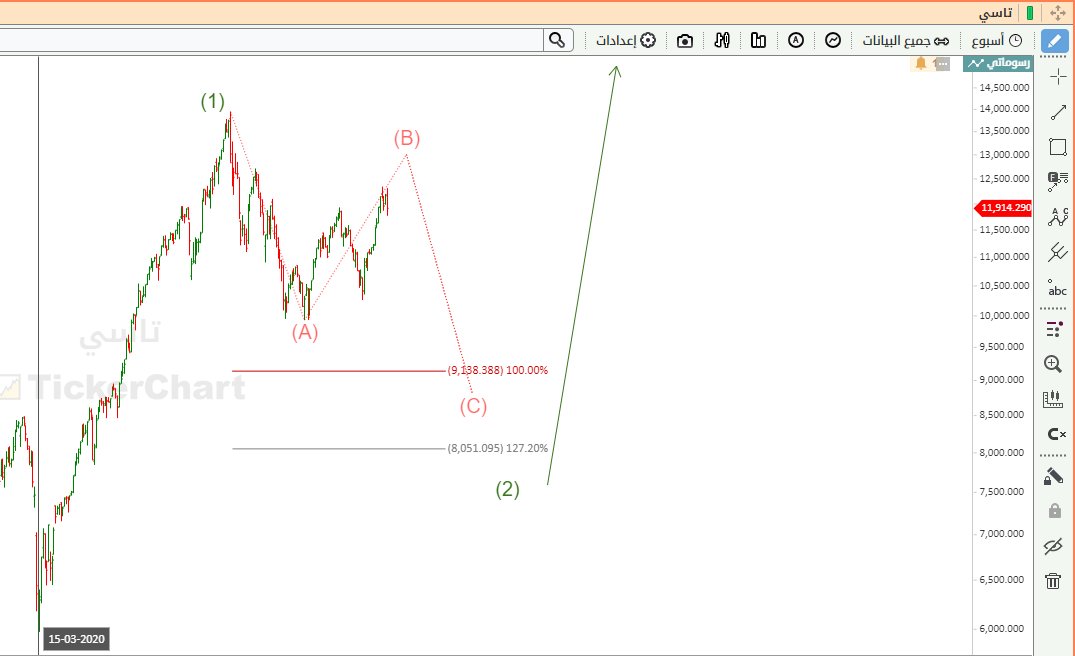
Task: Click the 15-03-2020 date marker
Action: (76, 639)
